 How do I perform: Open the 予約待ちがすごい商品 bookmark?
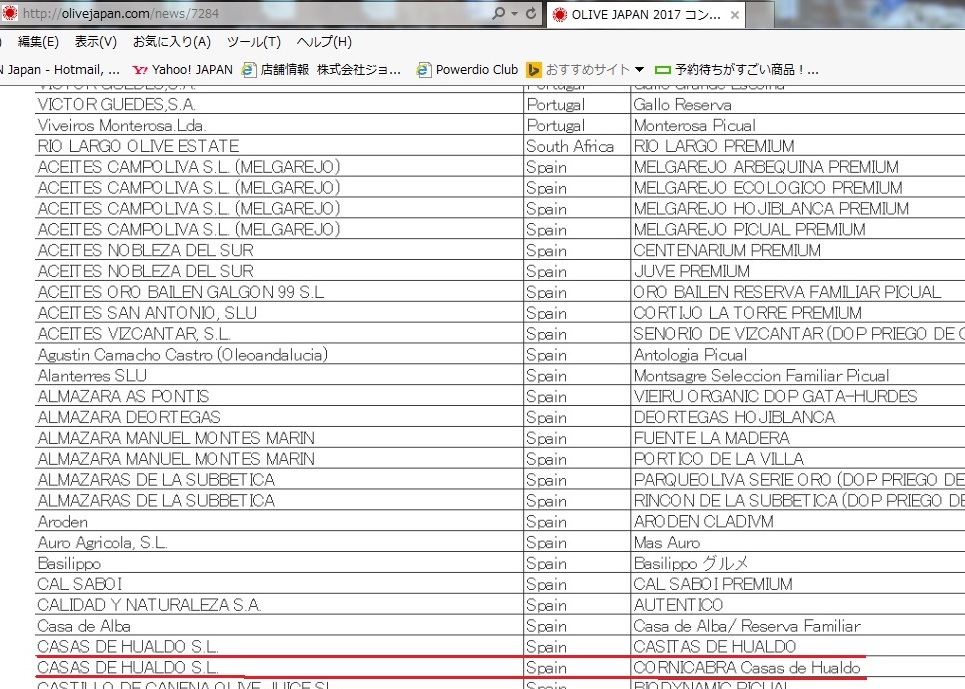(x=737, y=70)
